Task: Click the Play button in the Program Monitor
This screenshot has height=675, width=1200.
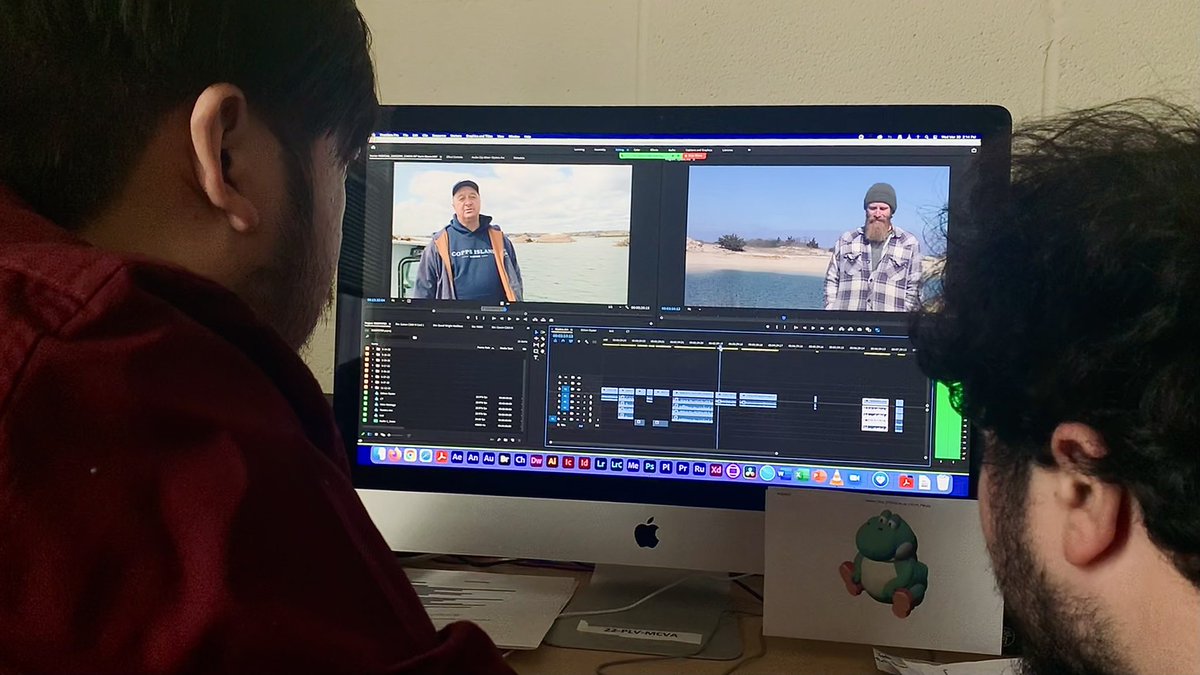Action: tap(813, 326)
